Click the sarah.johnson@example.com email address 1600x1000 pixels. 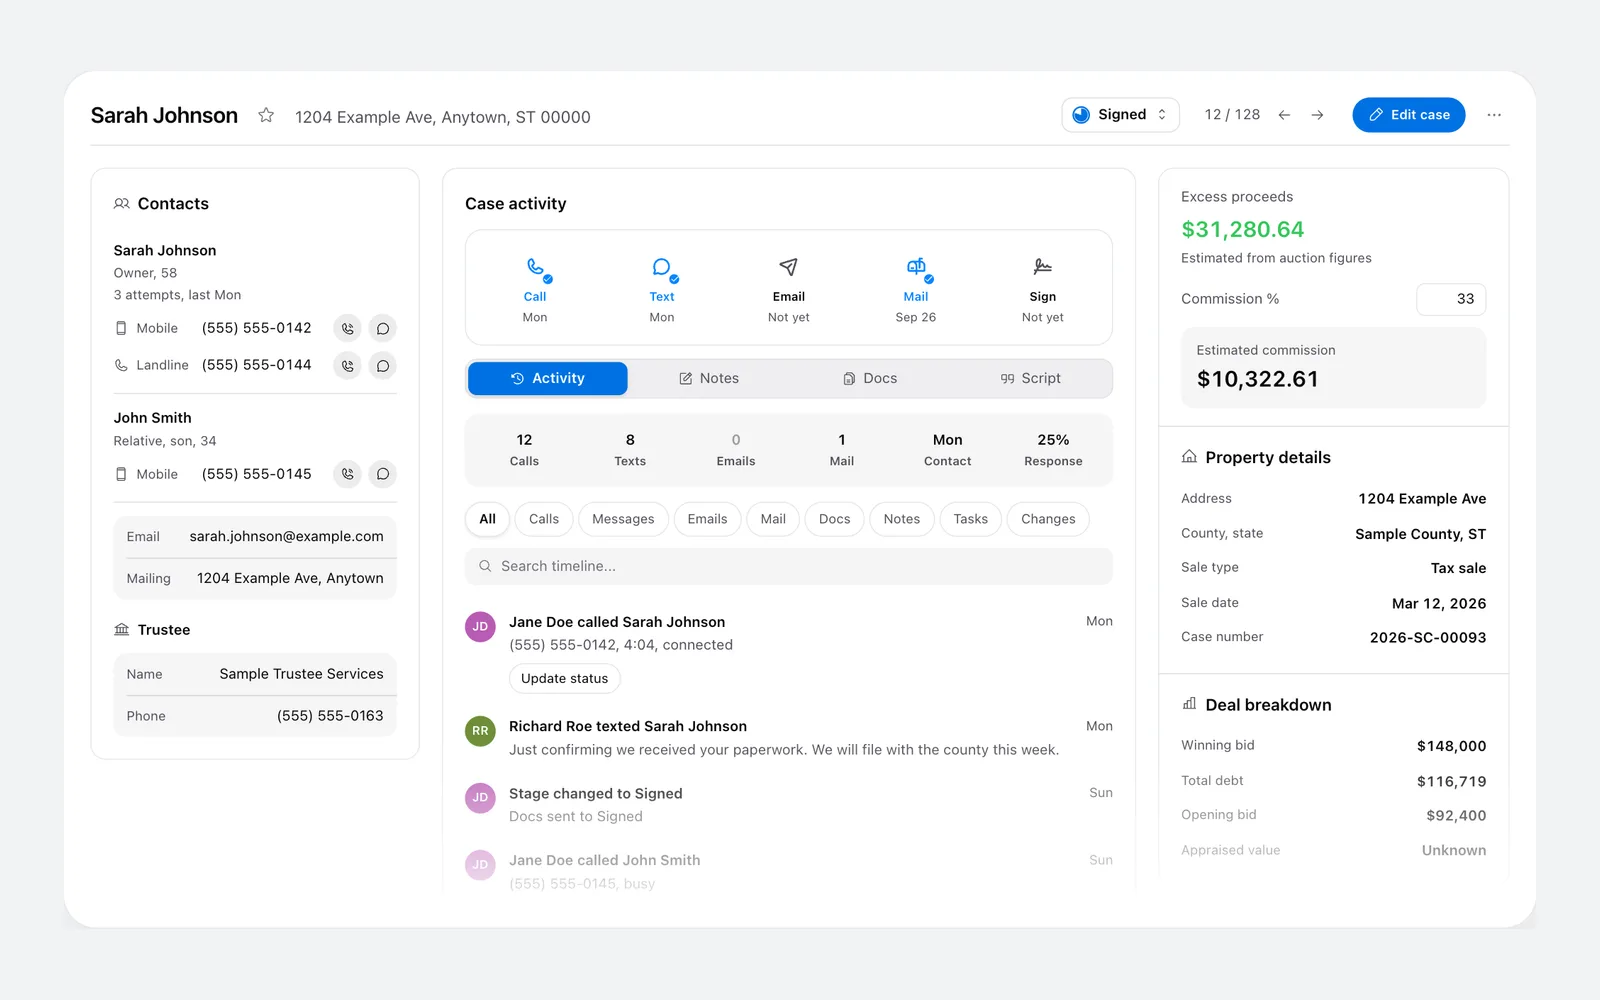tap(287, 537)
